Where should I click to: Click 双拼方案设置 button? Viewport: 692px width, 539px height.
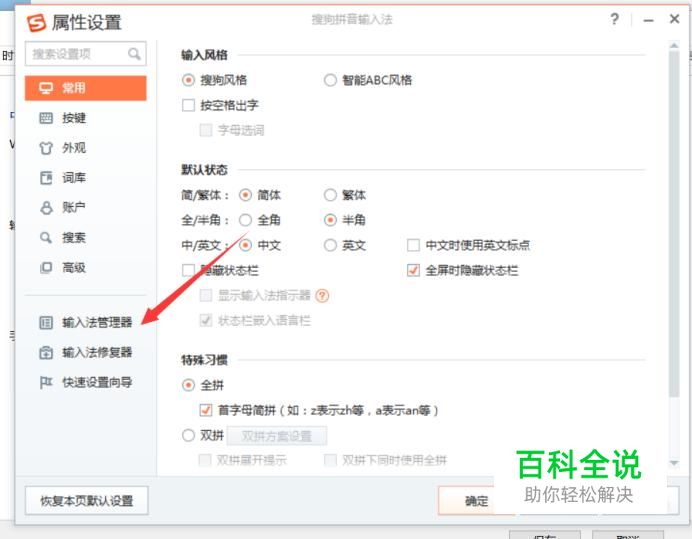[277, 436]
